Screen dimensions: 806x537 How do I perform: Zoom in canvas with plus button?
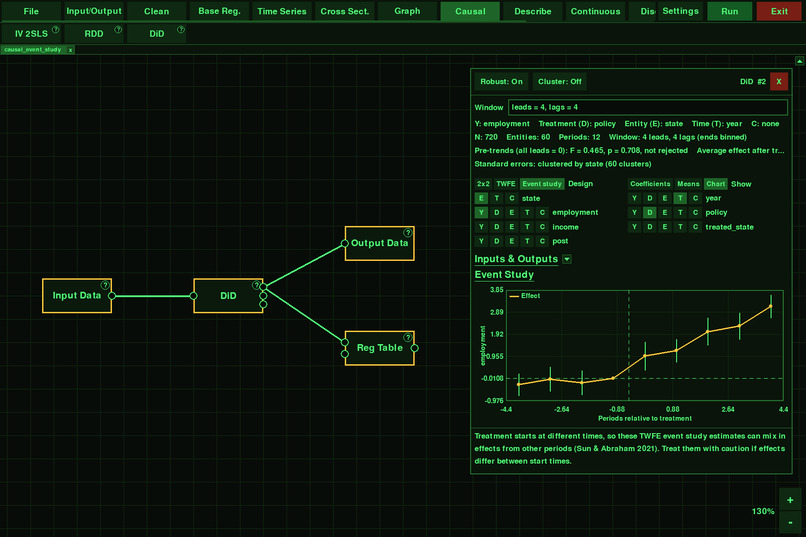tap(790, 500)
